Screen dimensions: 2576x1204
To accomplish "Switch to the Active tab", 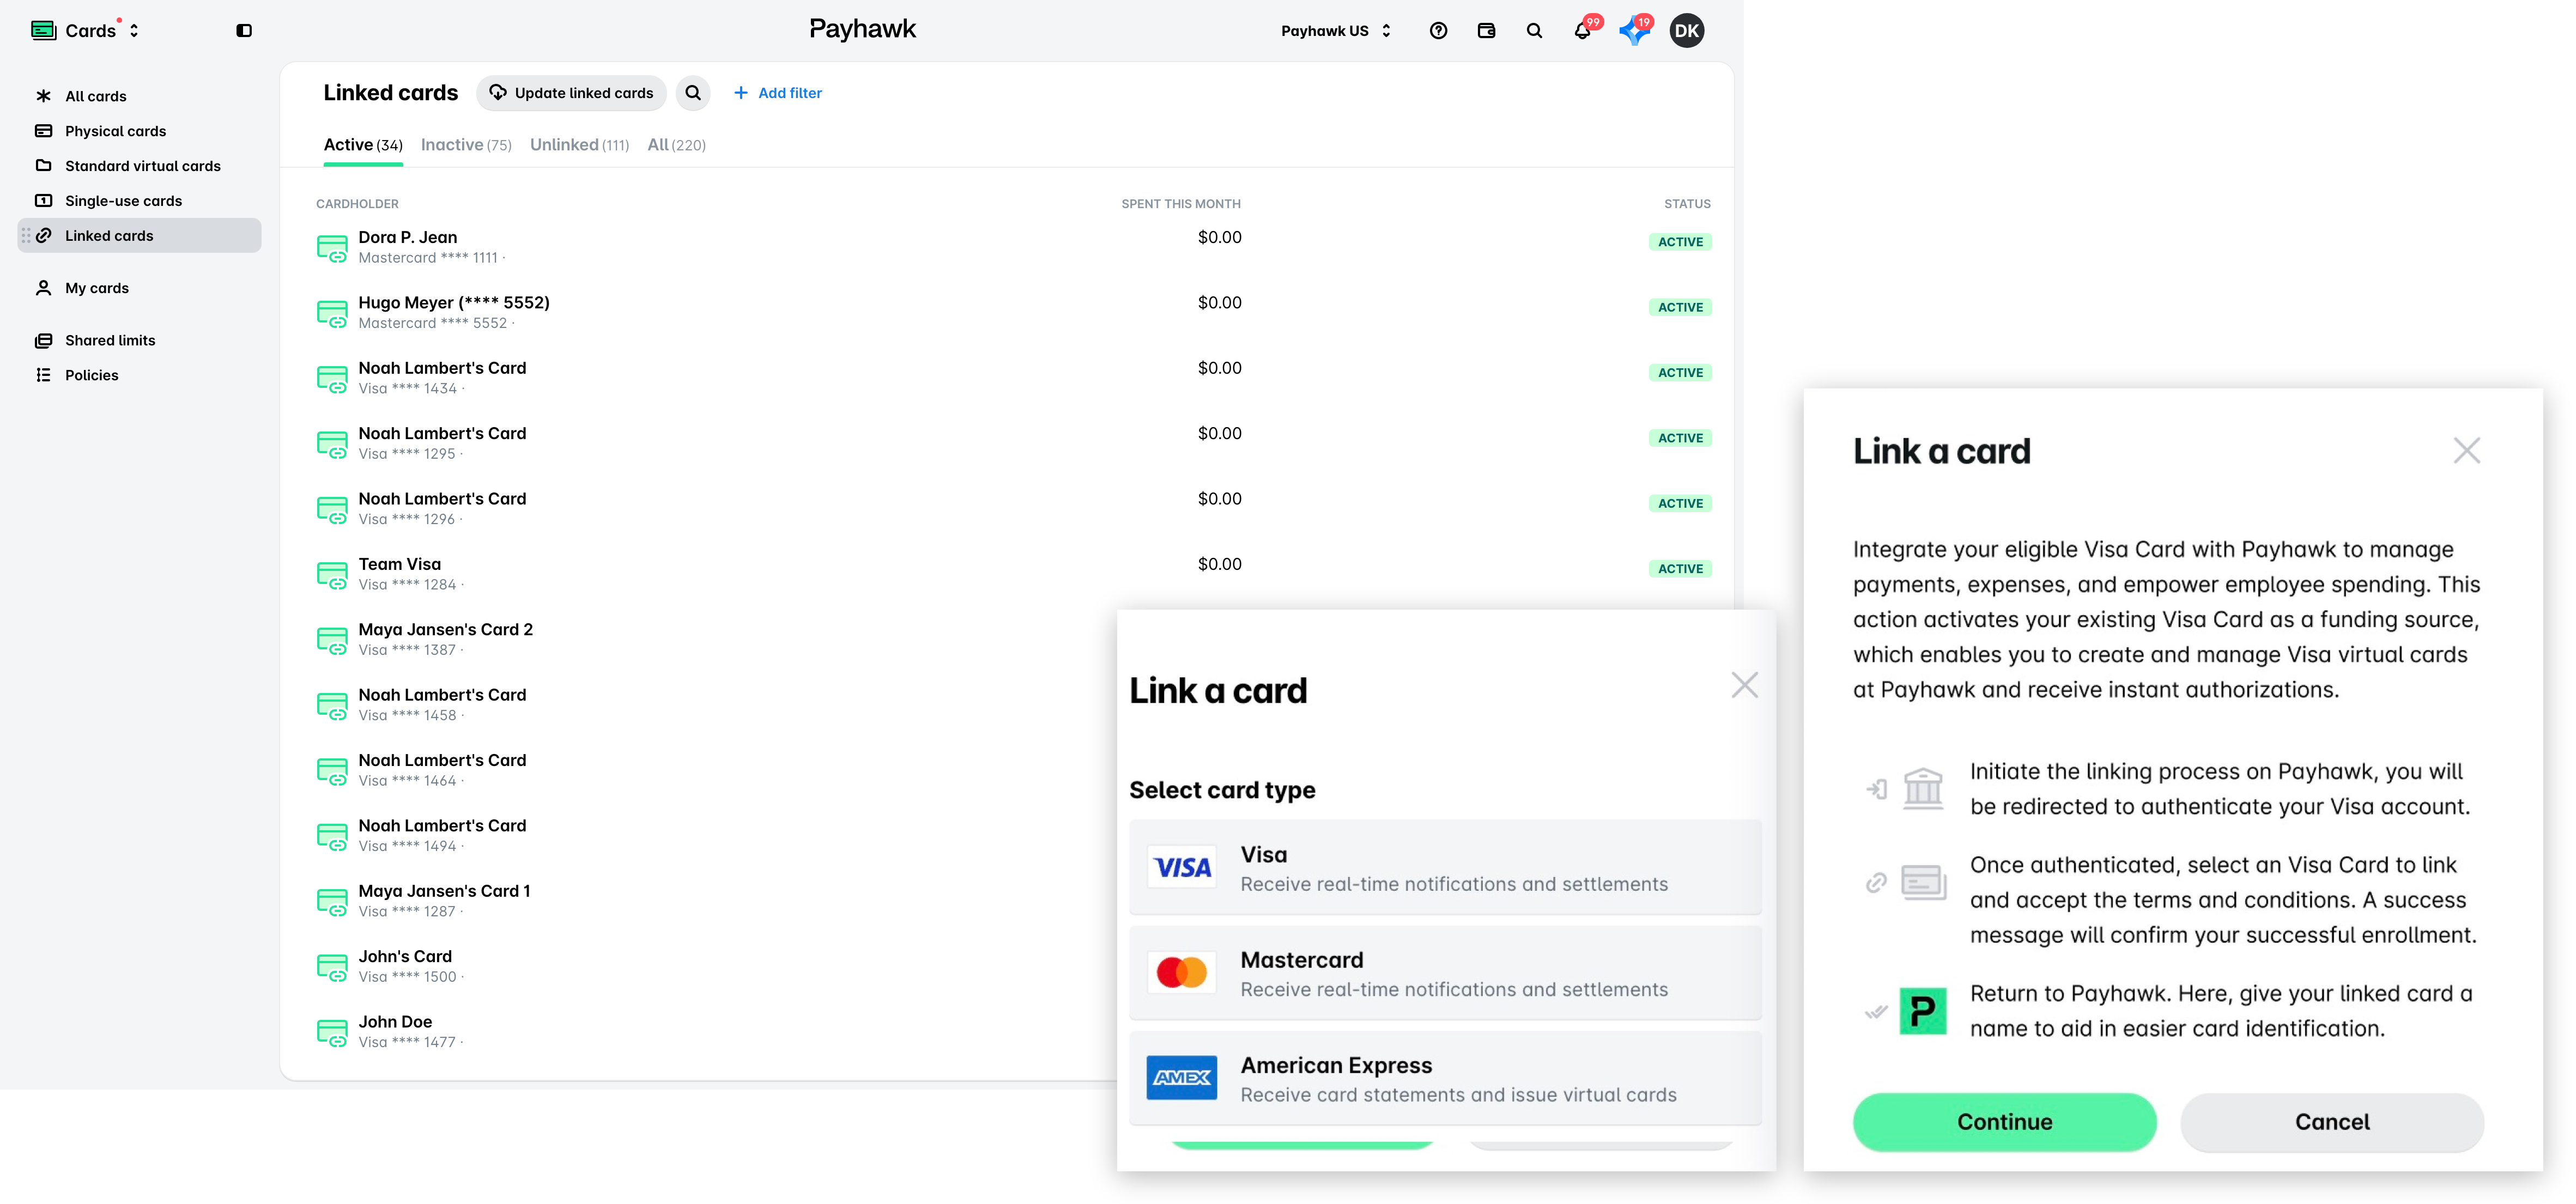I will [363, 145].
